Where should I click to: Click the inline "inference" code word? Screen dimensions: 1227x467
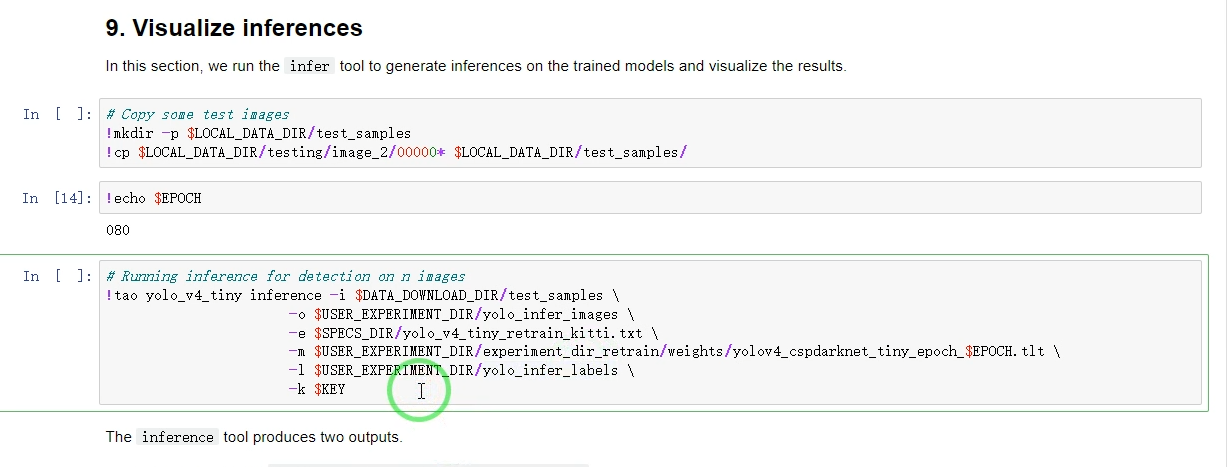point(177,437)
